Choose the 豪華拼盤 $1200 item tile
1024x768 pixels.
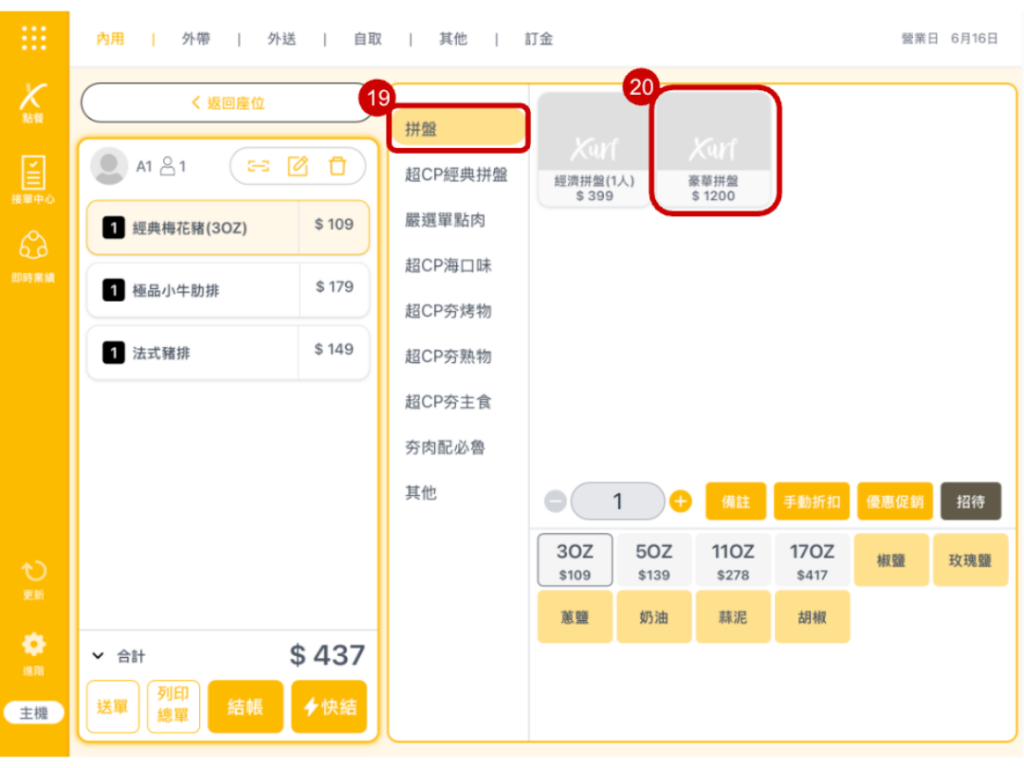pos(712,152)
